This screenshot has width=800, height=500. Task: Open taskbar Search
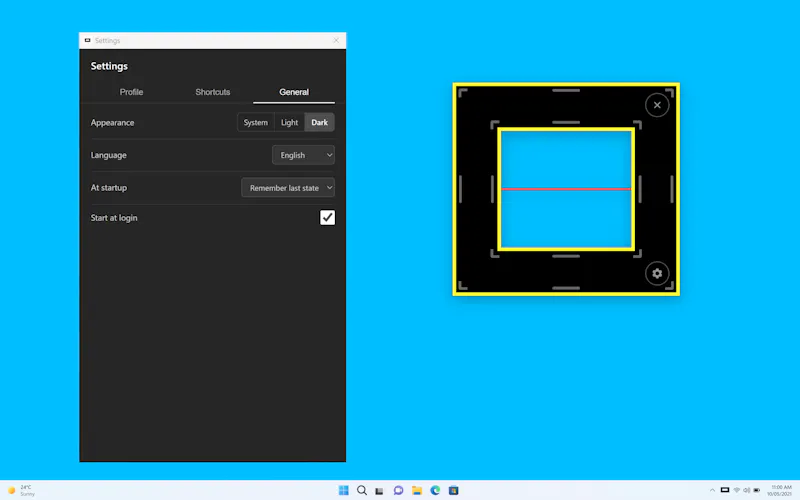(x=362, y=490)
